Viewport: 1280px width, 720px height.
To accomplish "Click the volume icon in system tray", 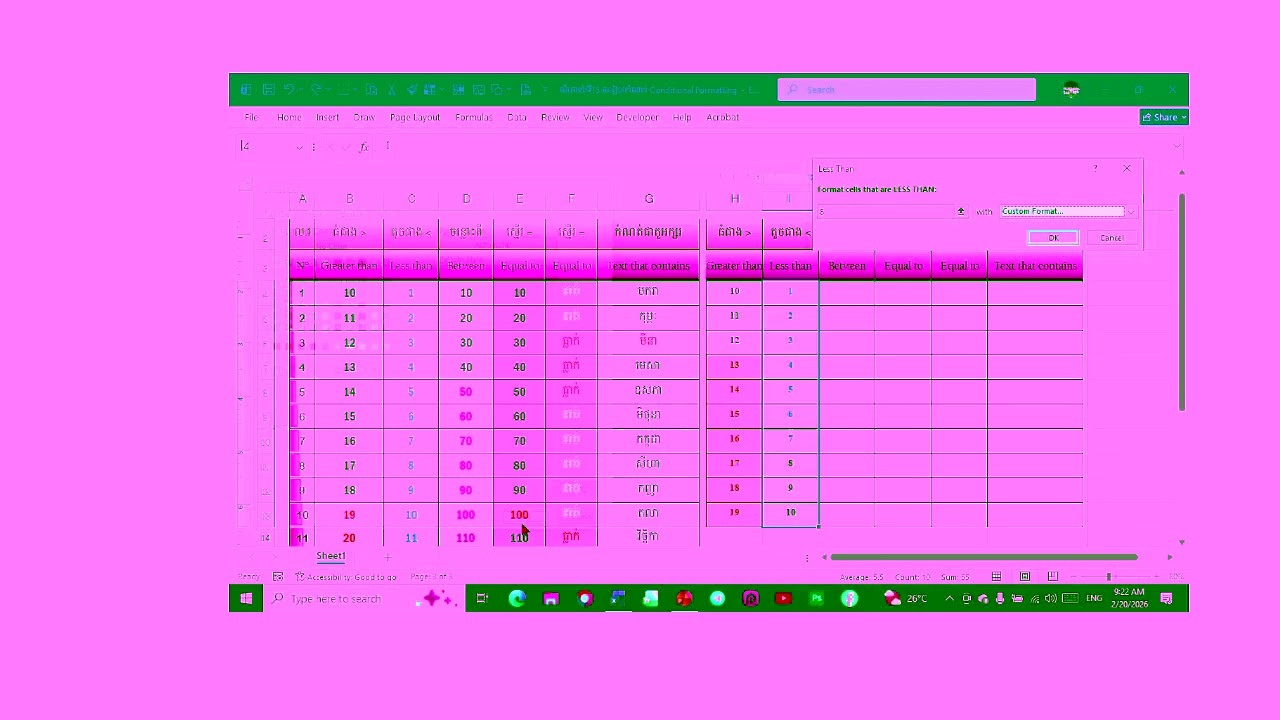I will (1050, 599).
